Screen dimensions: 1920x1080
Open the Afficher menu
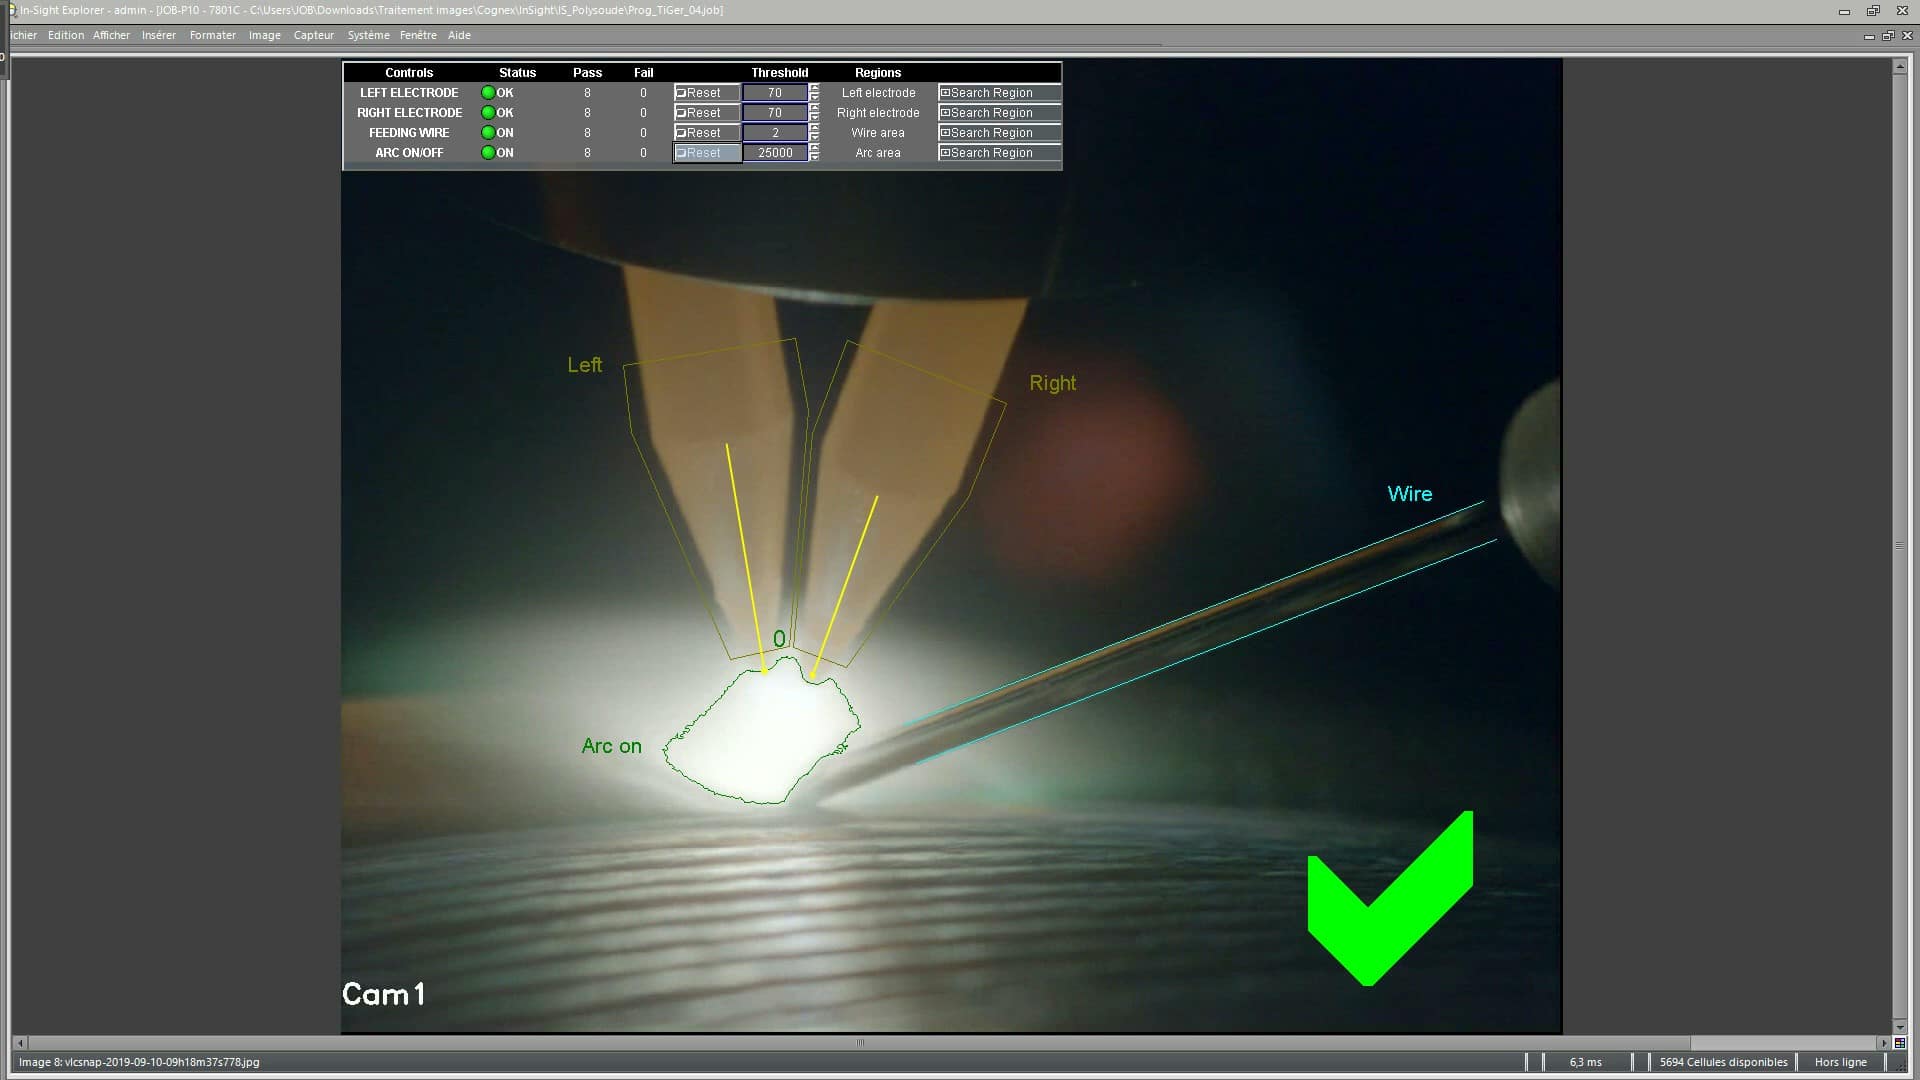(x=111, y=35)
